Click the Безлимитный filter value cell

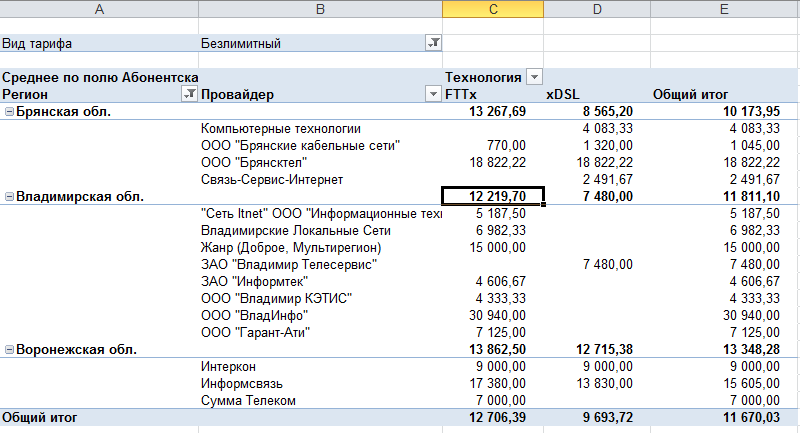[312, 43]
